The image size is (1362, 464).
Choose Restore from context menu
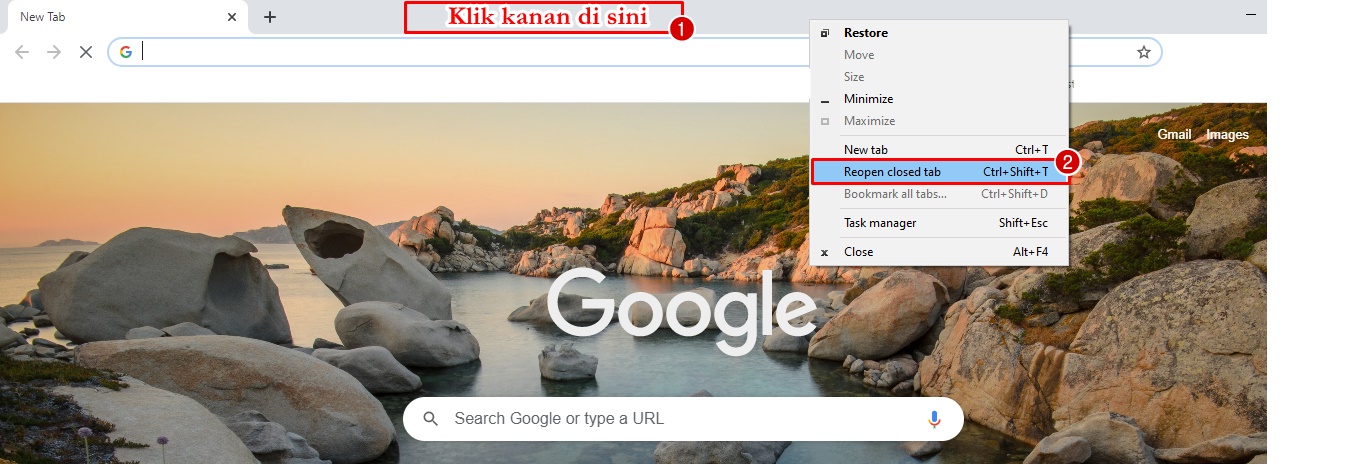[939, 33]
